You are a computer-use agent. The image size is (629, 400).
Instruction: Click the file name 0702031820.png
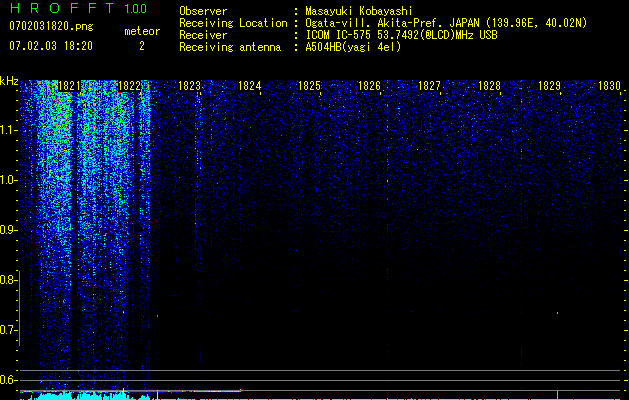click(51, 26)
